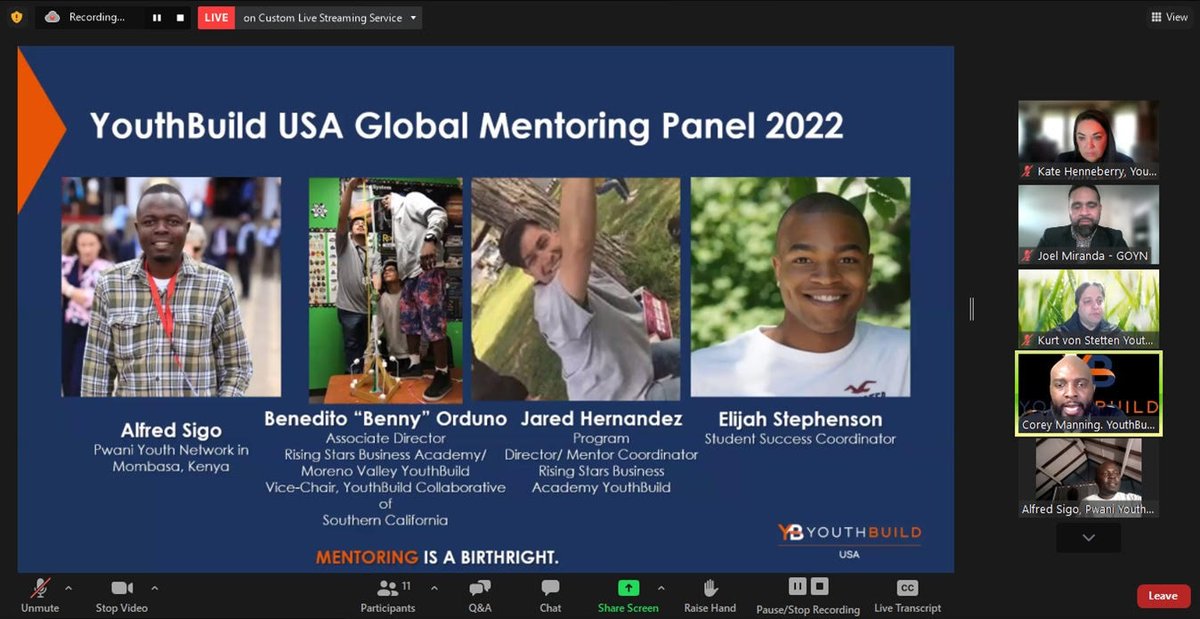Viewport: 1200px width, 619px height.
Task: Expand video options arrow beside Stop Video
Action: (x=155, y=588)
